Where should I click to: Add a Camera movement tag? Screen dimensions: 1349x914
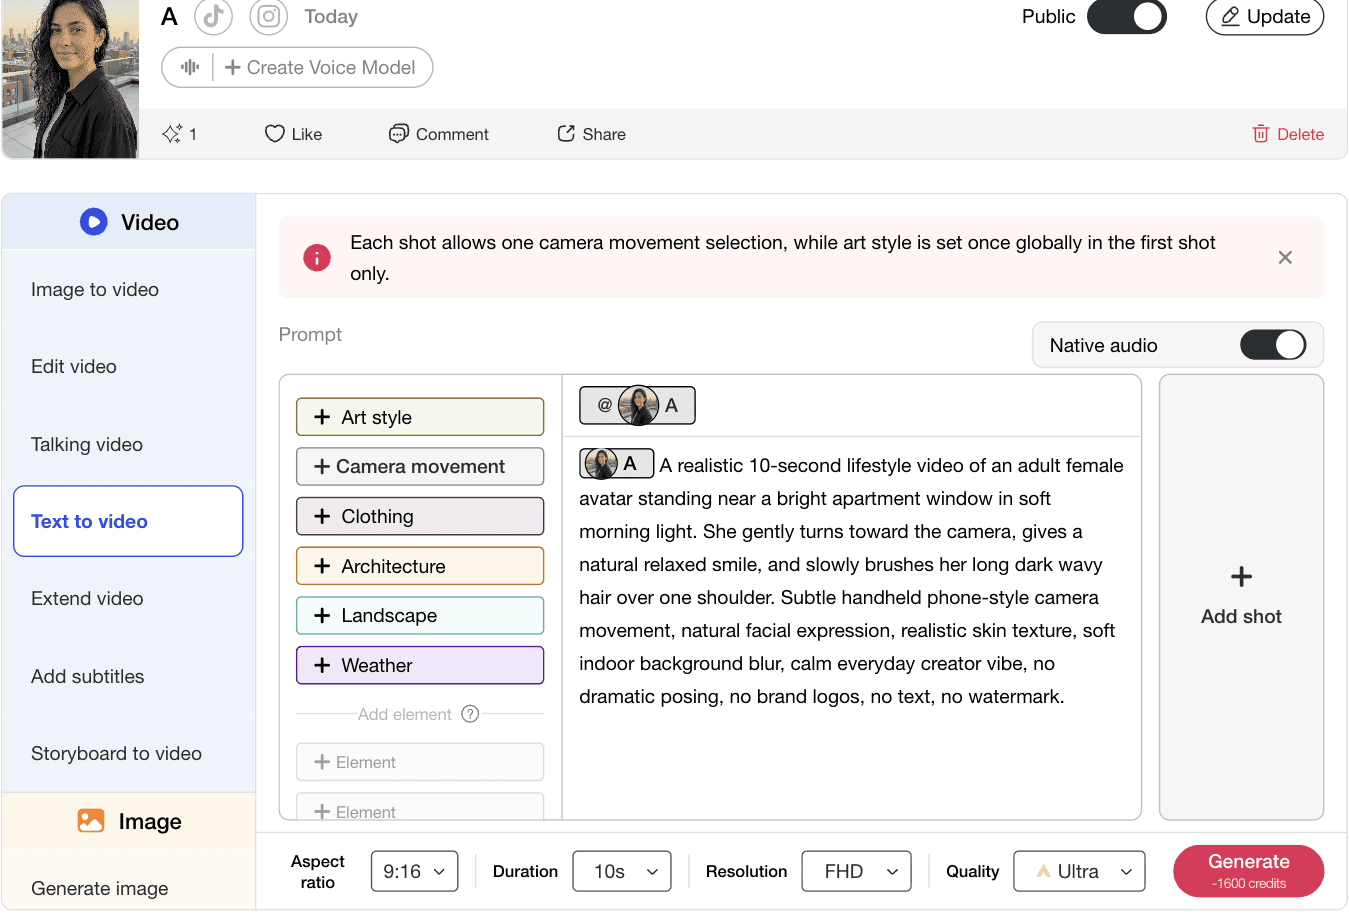pyautogui.click(x=420, y=466)
